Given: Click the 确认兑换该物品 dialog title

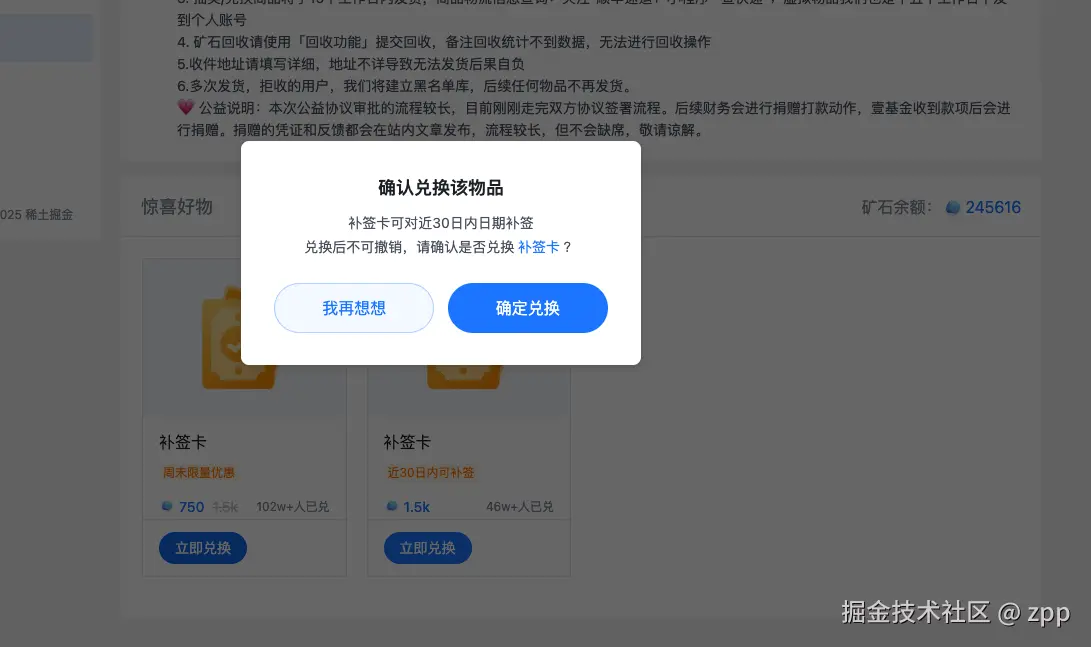Looking at the screenshot, I should (440, 187).
